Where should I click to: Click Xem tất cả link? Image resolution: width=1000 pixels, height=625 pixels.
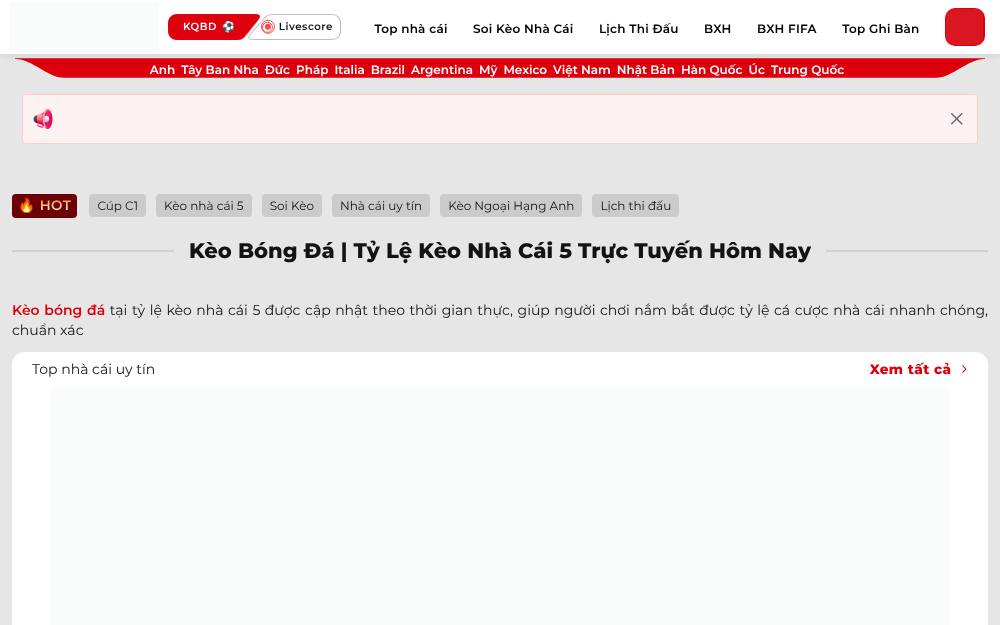(x=910, y=369)
